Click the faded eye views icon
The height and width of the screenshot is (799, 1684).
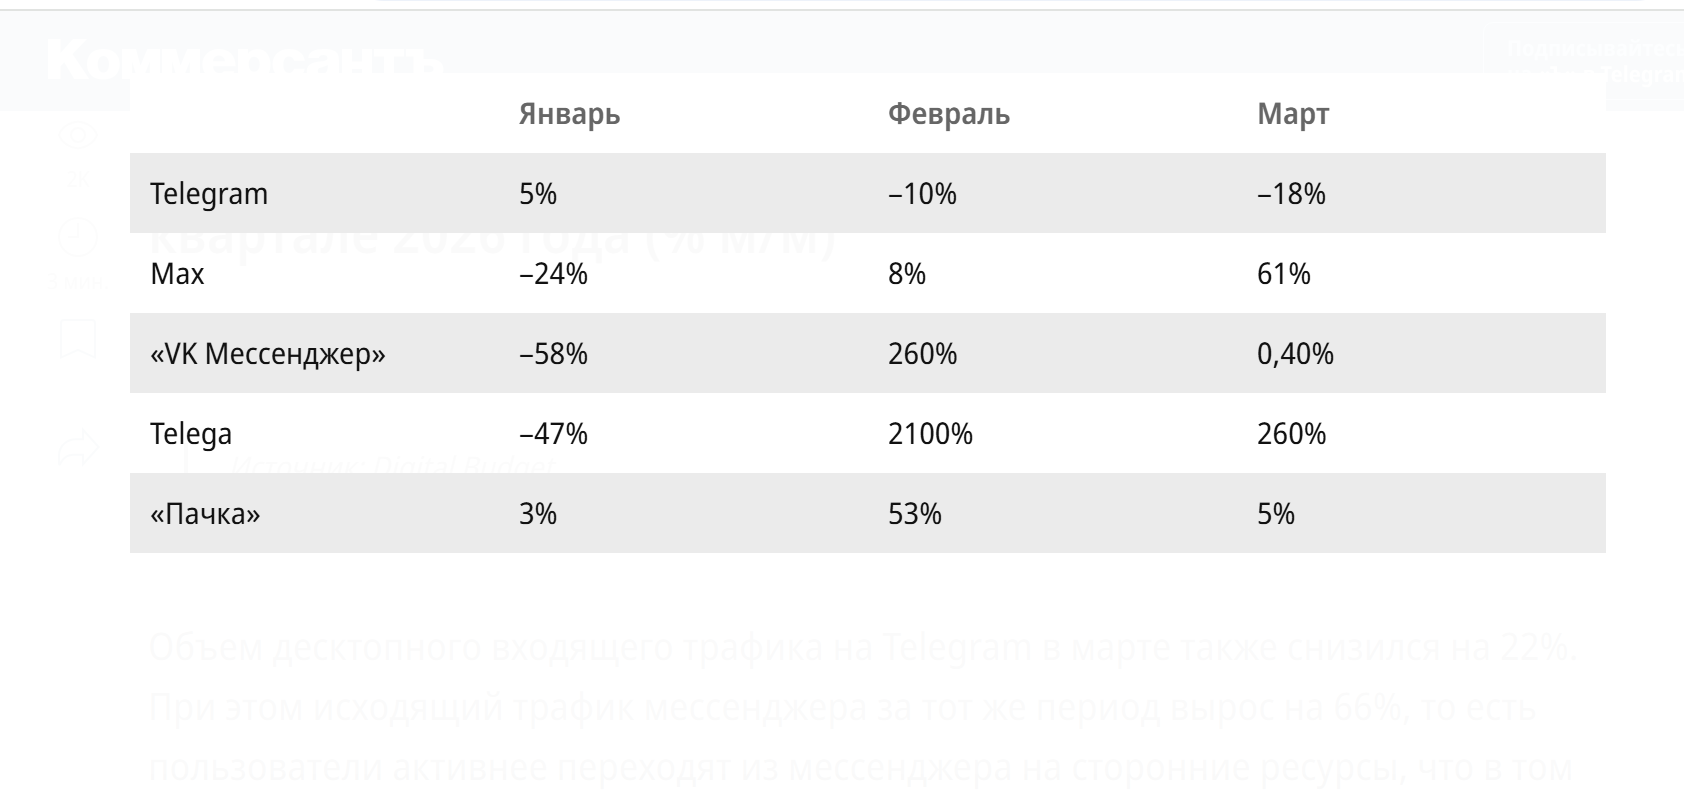click(78, 134)
